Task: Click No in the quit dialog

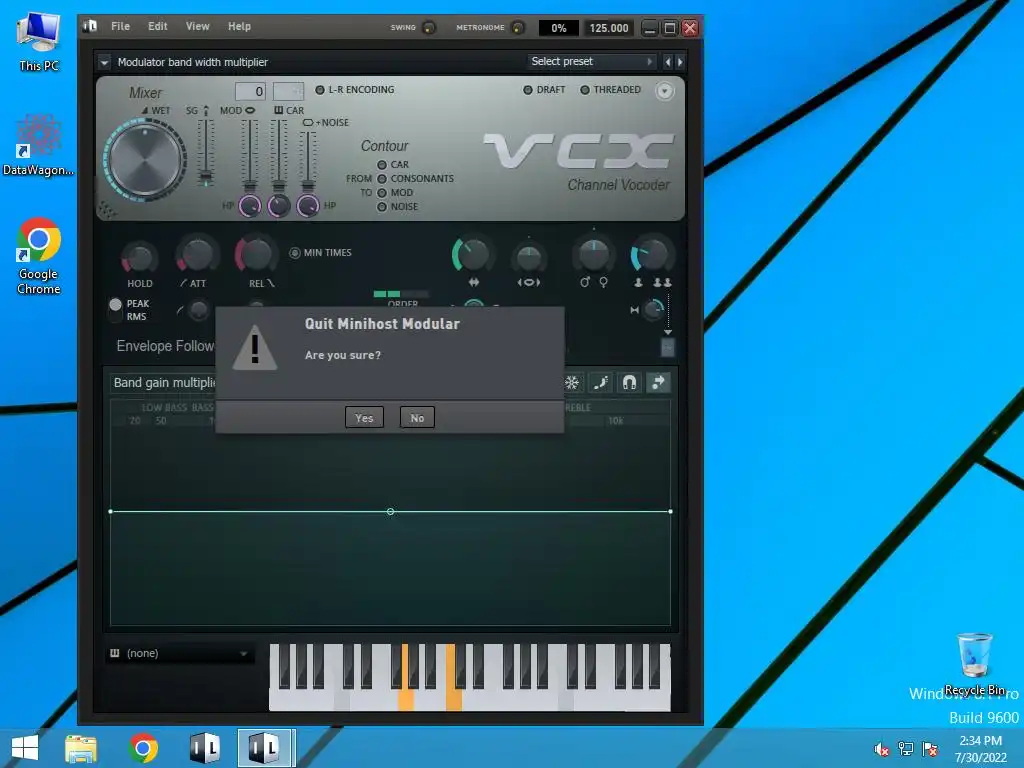Action: 417,418
